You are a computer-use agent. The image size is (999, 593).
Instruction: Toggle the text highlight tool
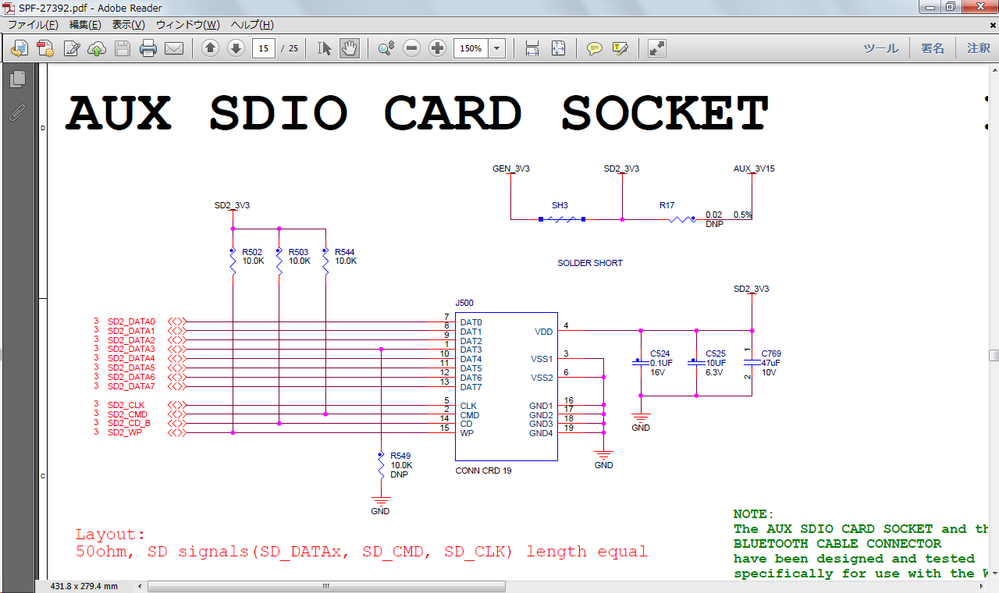620,48
